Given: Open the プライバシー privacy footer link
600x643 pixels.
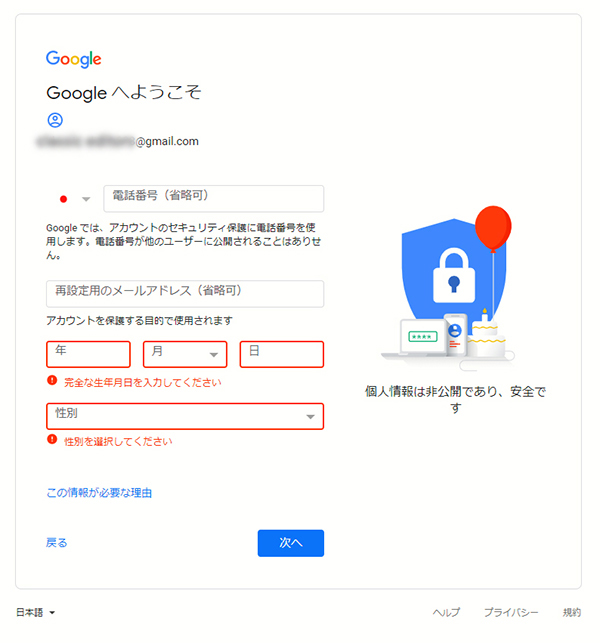Looking at the screenshot, I should point(511,612).
